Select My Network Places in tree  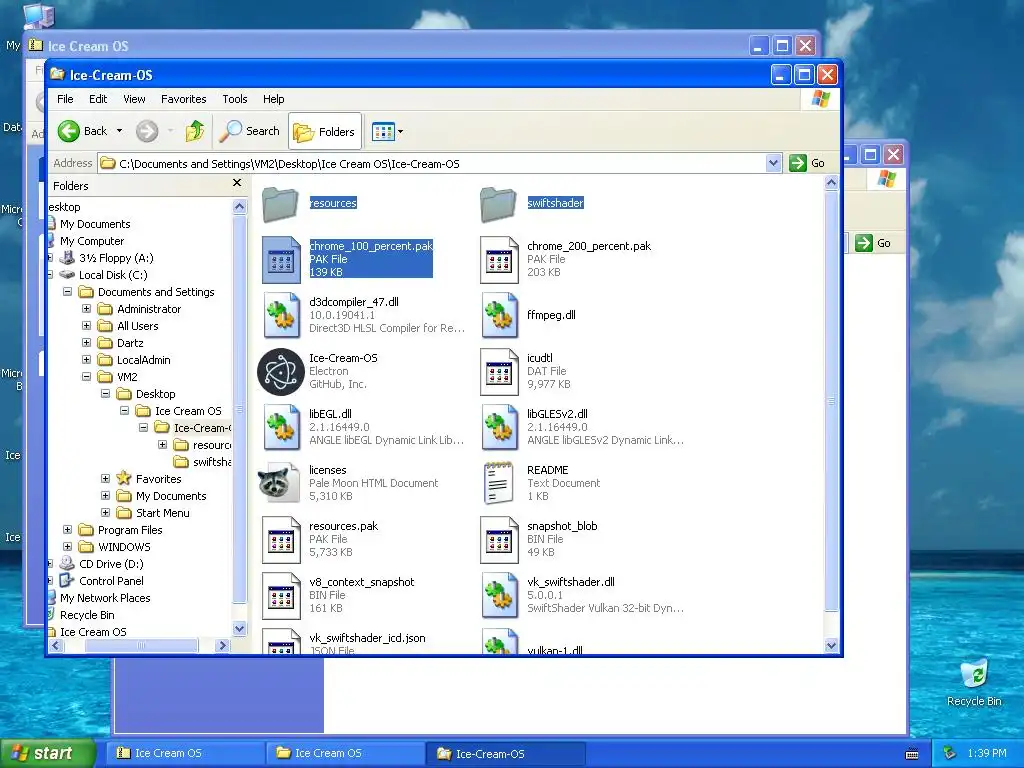pyautogui.click(x=104, y=598)
